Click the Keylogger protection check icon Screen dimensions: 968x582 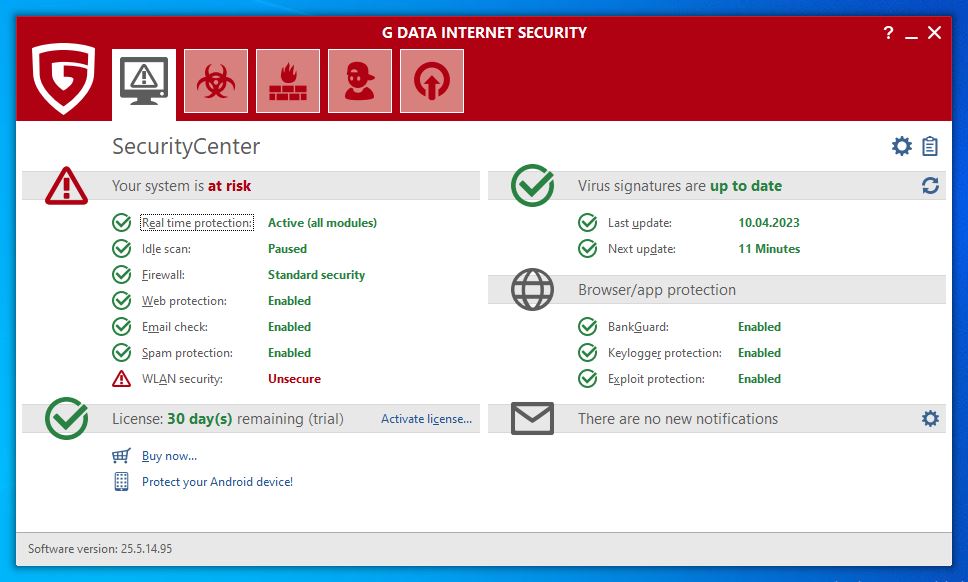click(587, 352)
